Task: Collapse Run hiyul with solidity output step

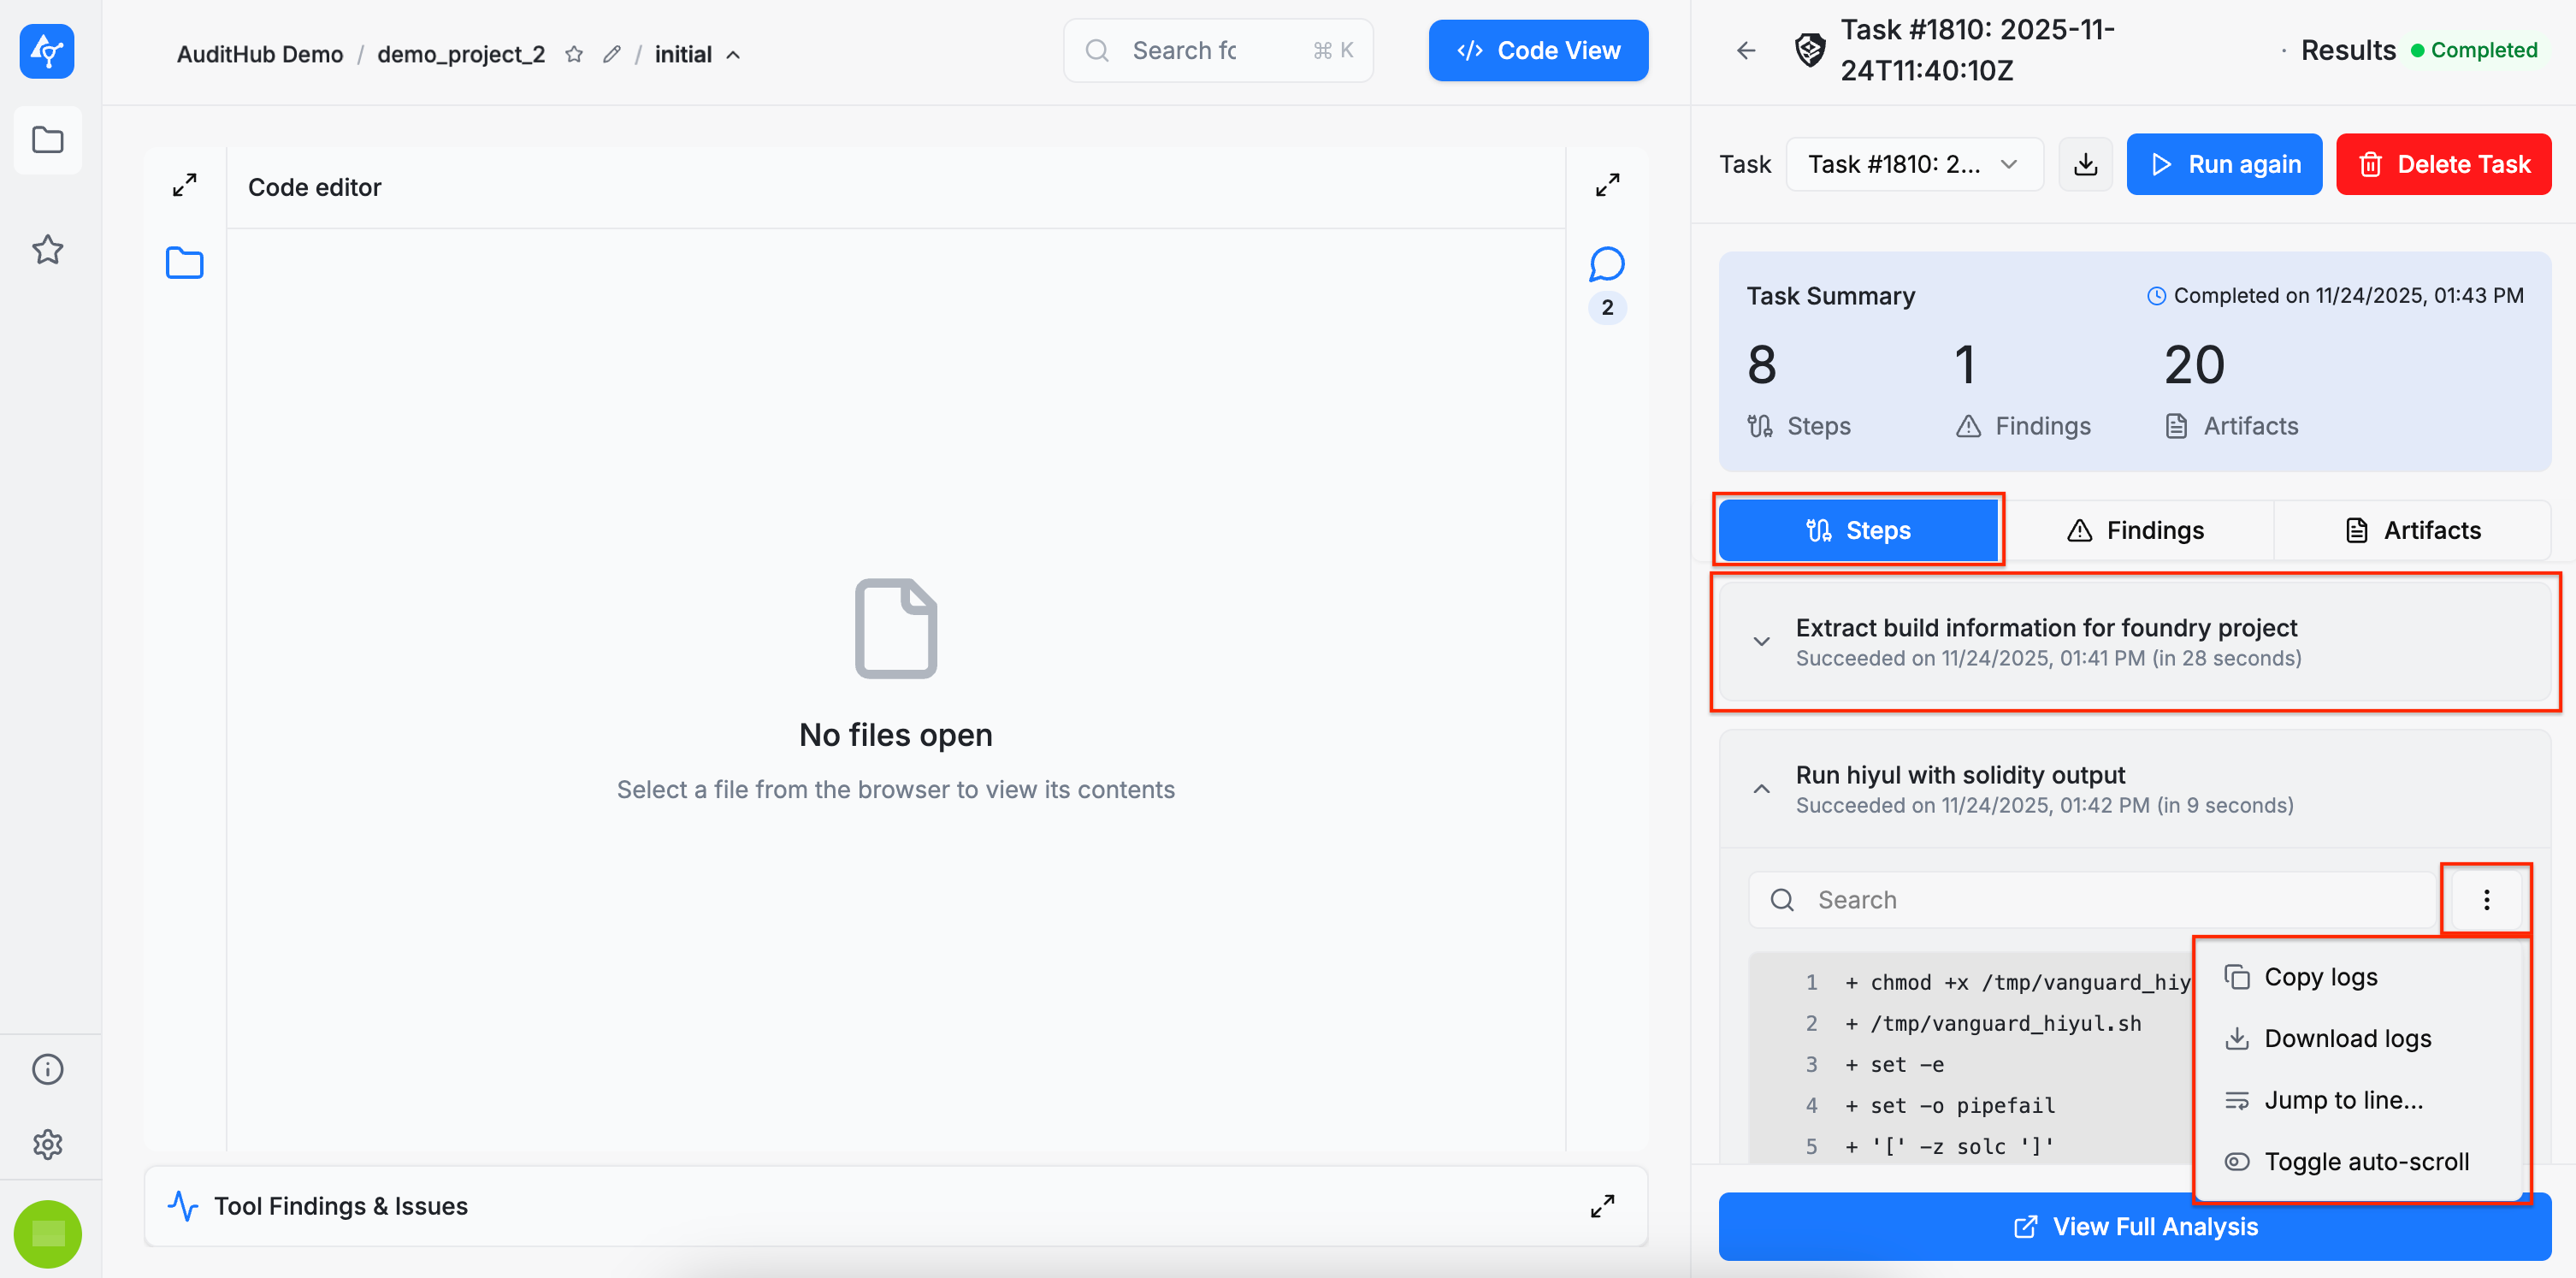Action: [1761, 789]
